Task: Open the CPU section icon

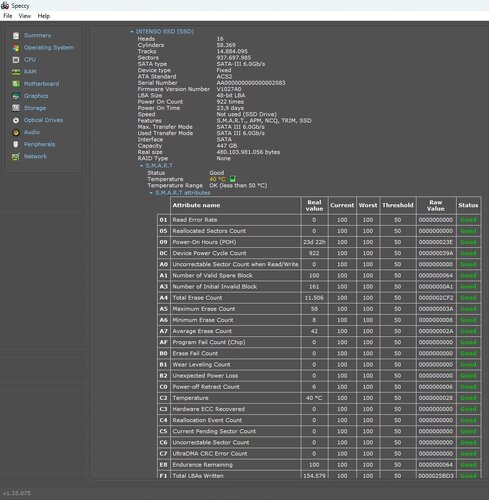Action: pos(16,60)
